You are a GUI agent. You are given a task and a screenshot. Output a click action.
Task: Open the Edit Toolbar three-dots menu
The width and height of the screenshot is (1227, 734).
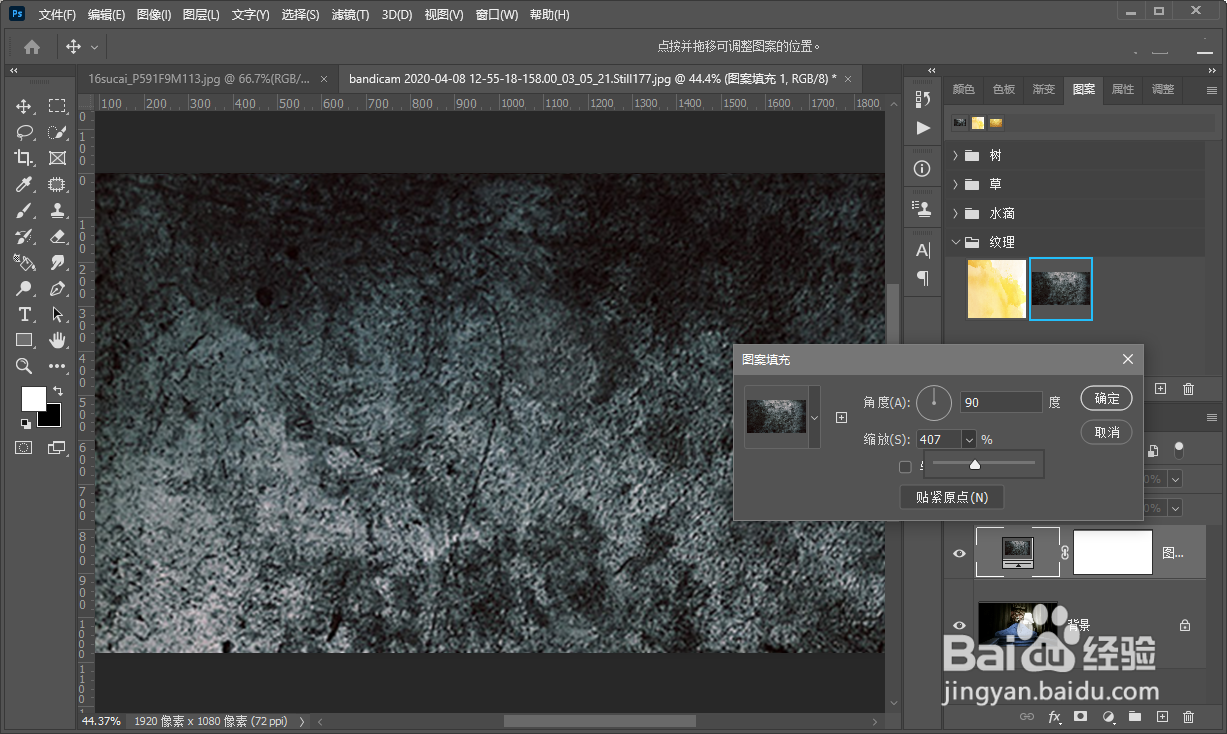point(57,366)
